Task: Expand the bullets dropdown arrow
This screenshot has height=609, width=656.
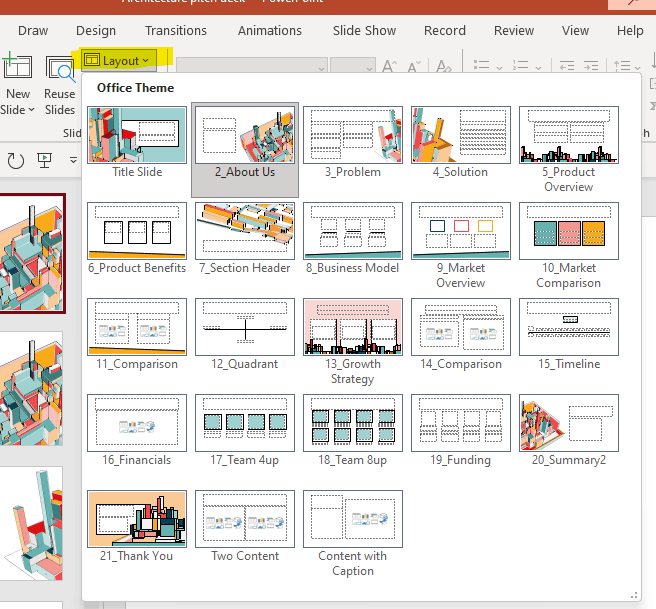Action: click(499, 67)
